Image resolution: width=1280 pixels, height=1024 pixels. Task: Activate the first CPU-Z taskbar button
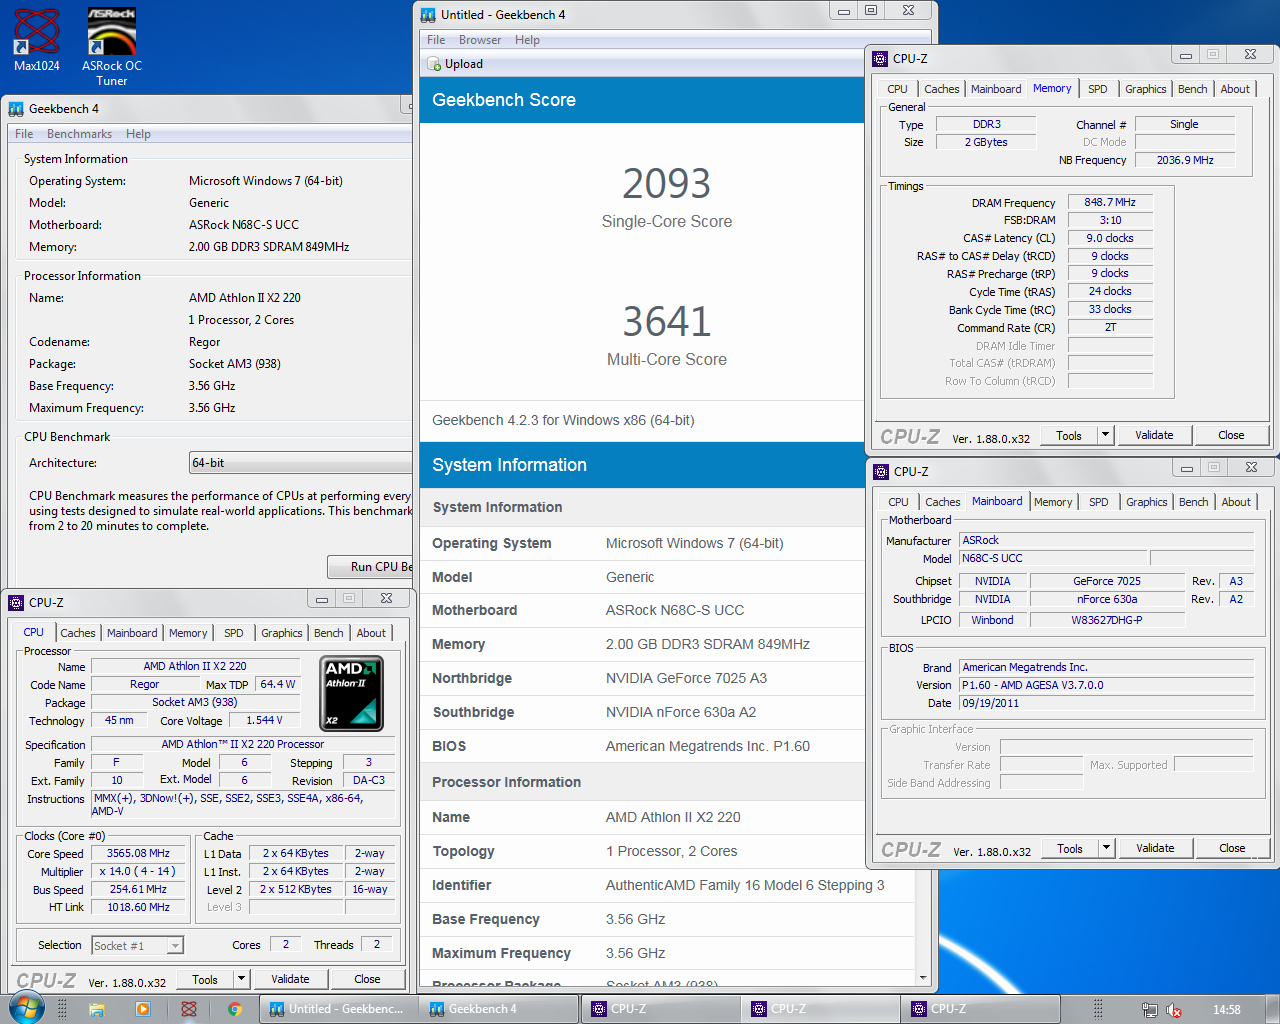(x=660, y=1009)
